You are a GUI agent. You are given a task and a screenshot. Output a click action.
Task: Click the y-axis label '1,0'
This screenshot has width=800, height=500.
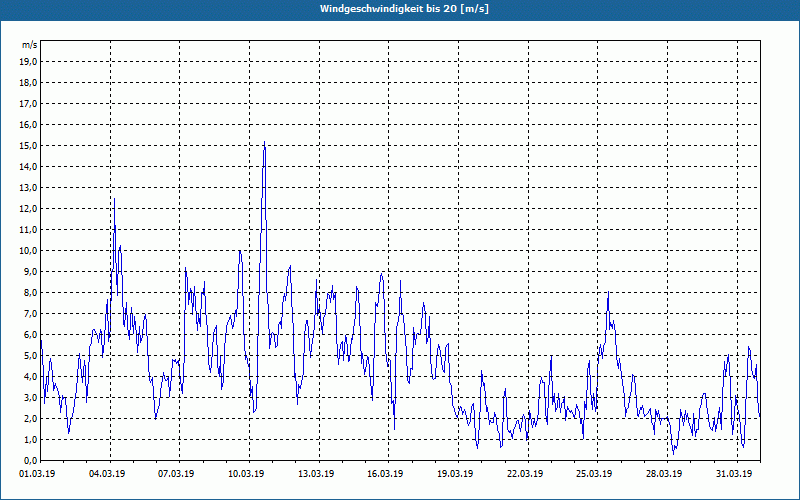30,439
